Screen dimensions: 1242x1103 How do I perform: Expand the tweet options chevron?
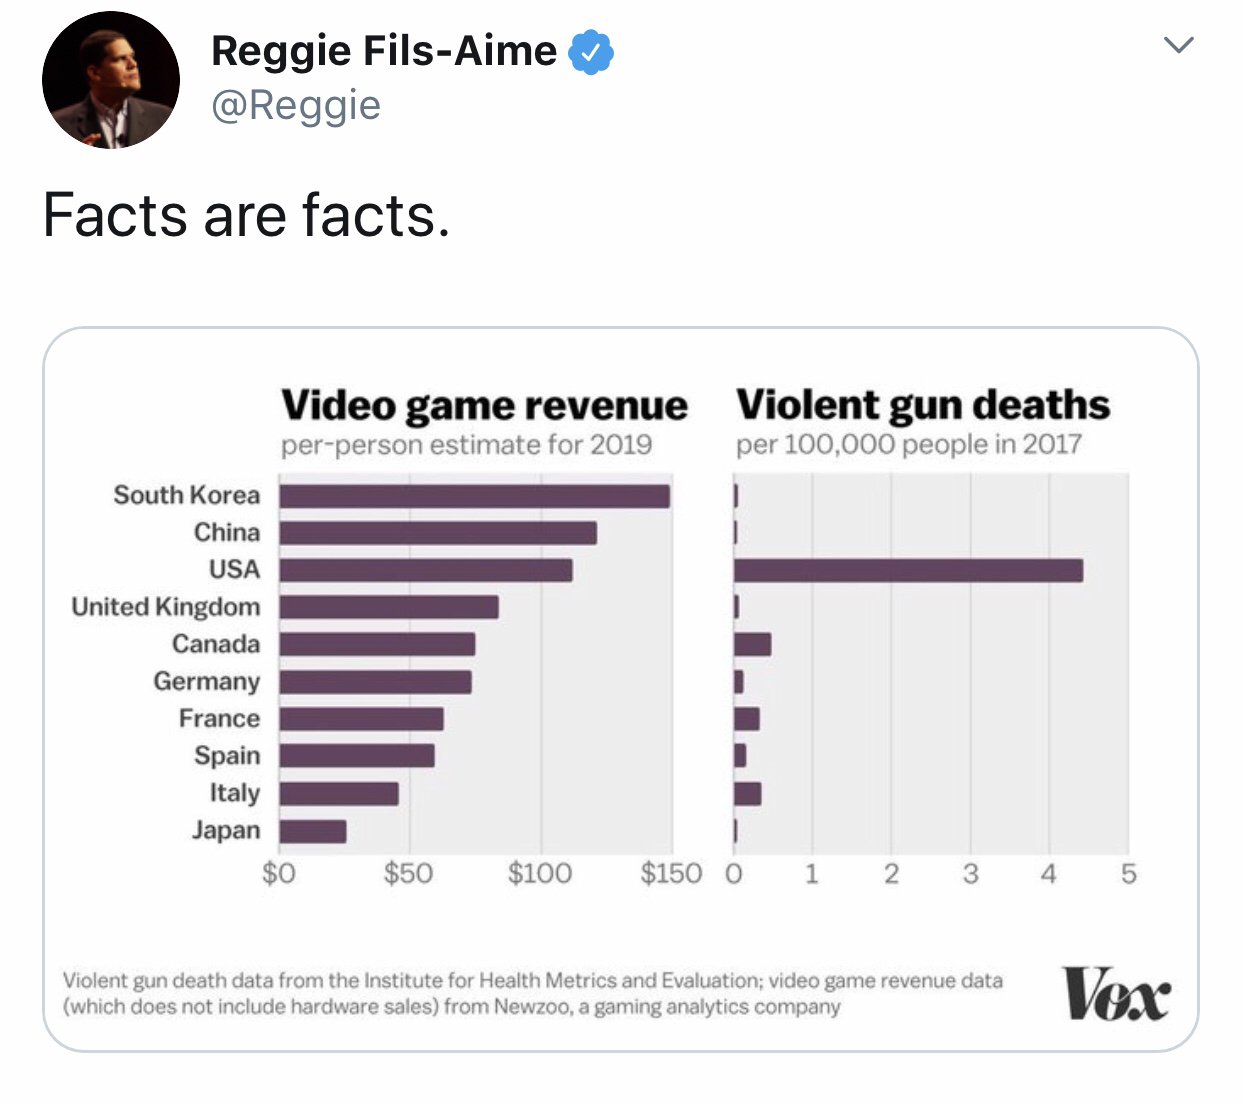tap(1181, 44)
